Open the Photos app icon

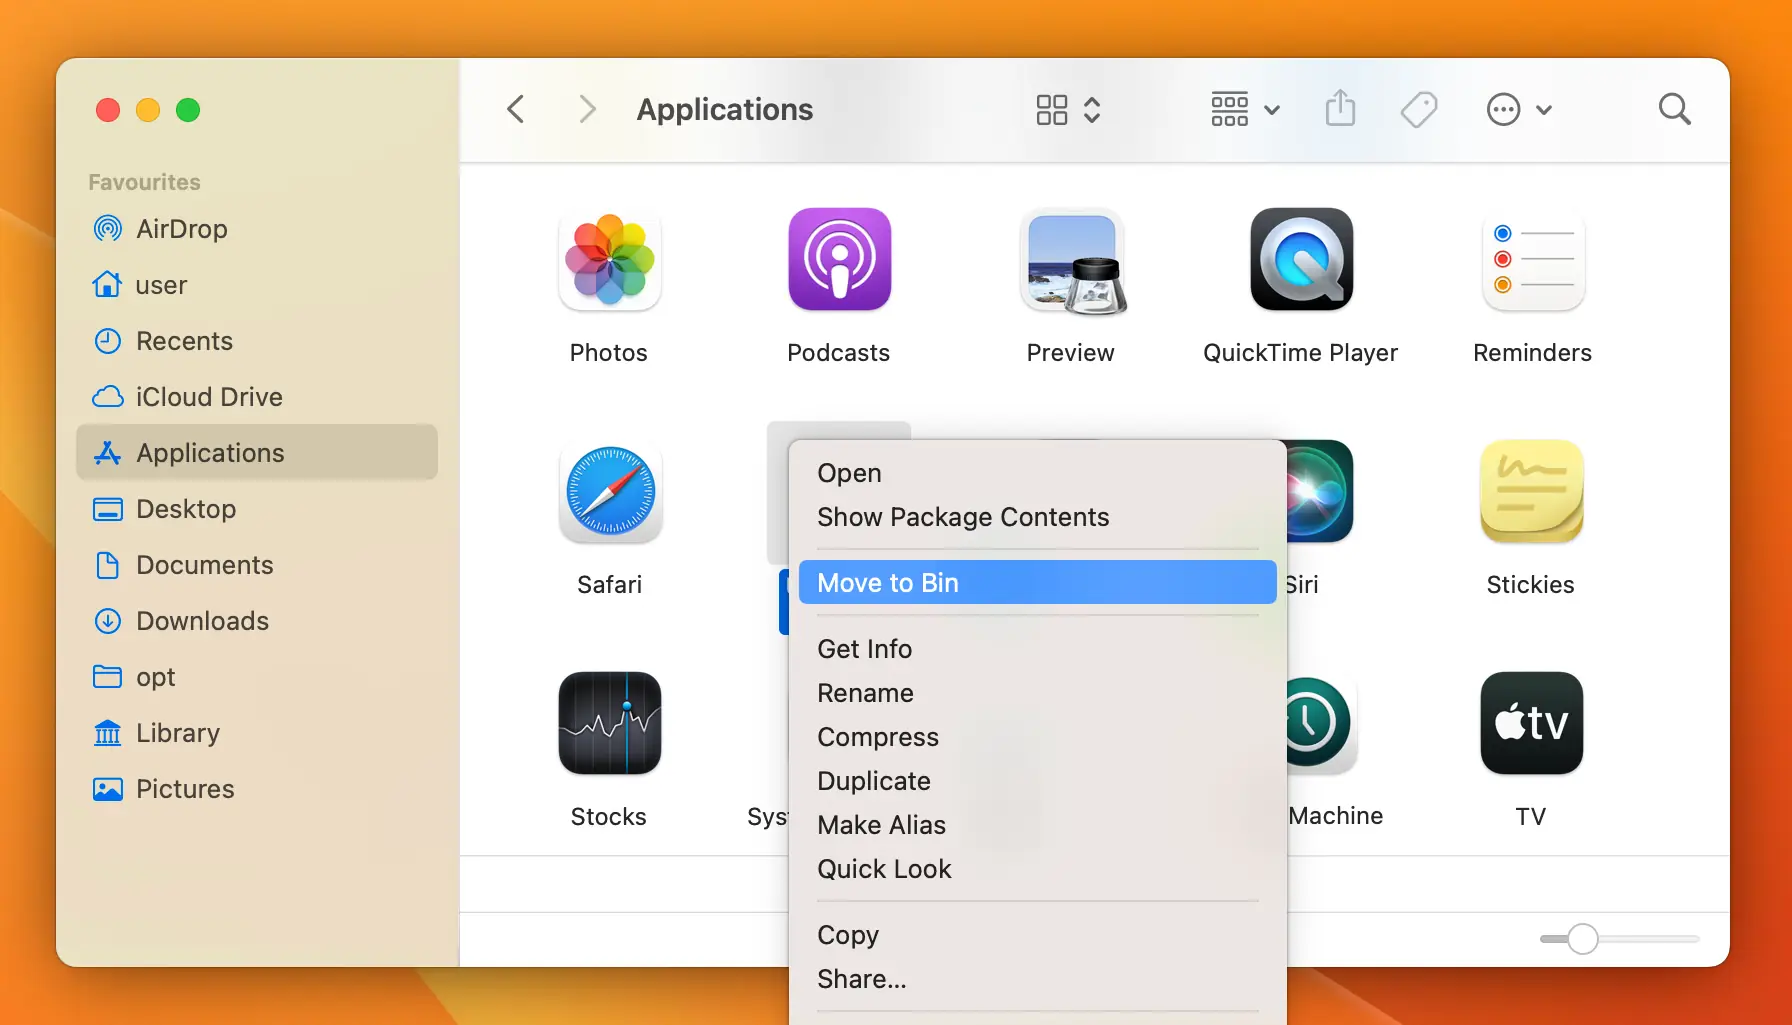coord(609,260)
